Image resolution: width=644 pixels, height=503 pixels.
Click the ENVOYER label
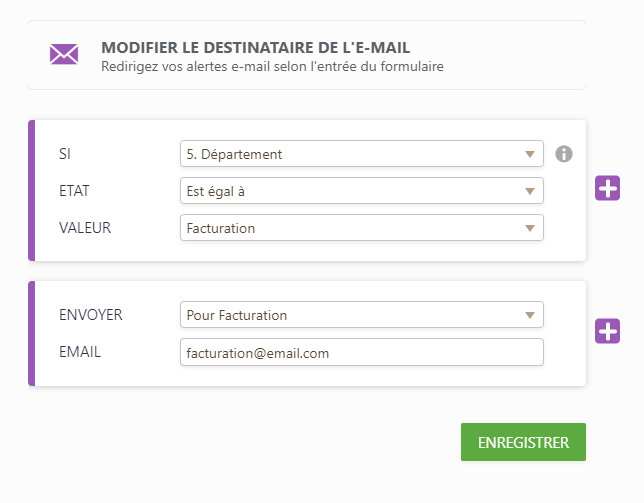[91, 315]
